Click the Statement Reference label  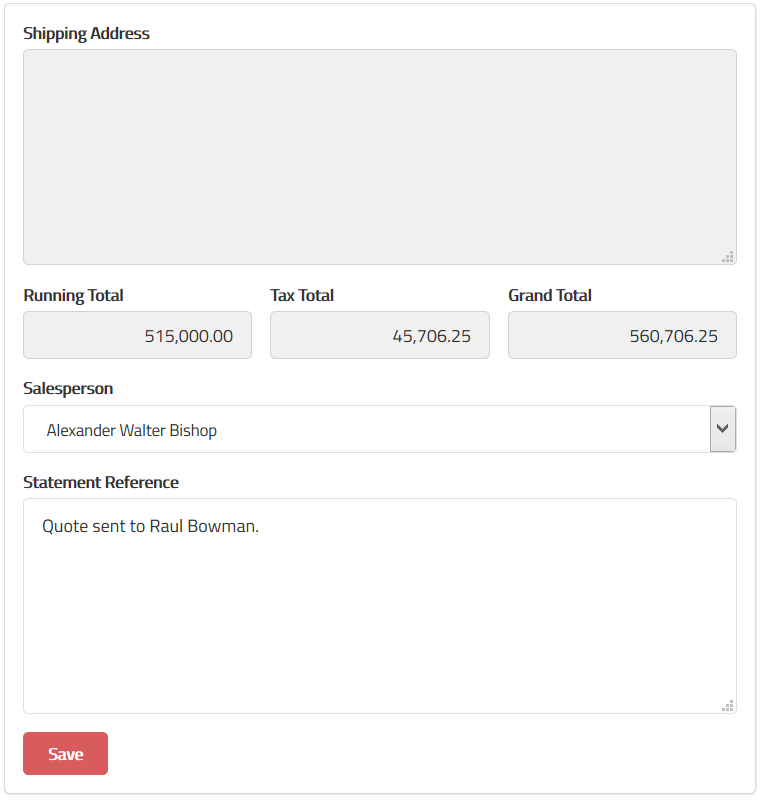[101, 483]
